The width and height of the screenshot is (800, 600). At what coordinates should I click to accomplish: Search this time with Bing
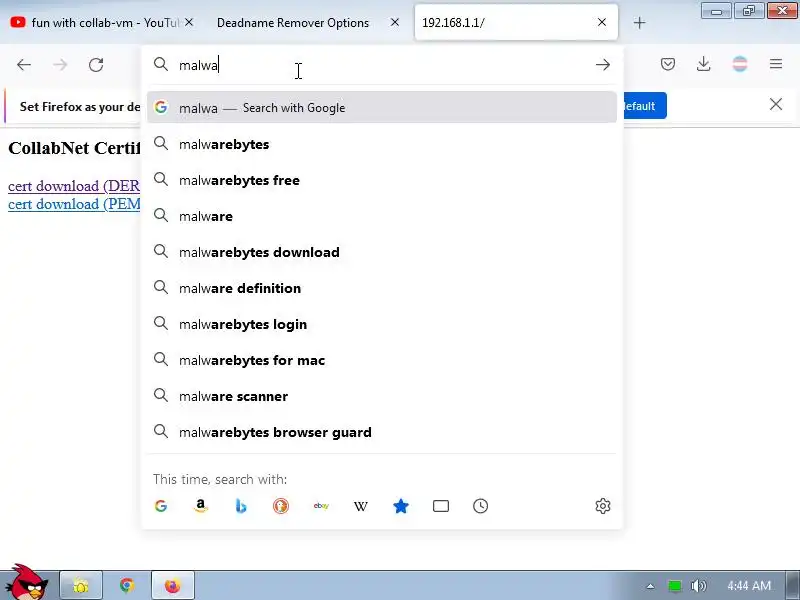(241, 506)
